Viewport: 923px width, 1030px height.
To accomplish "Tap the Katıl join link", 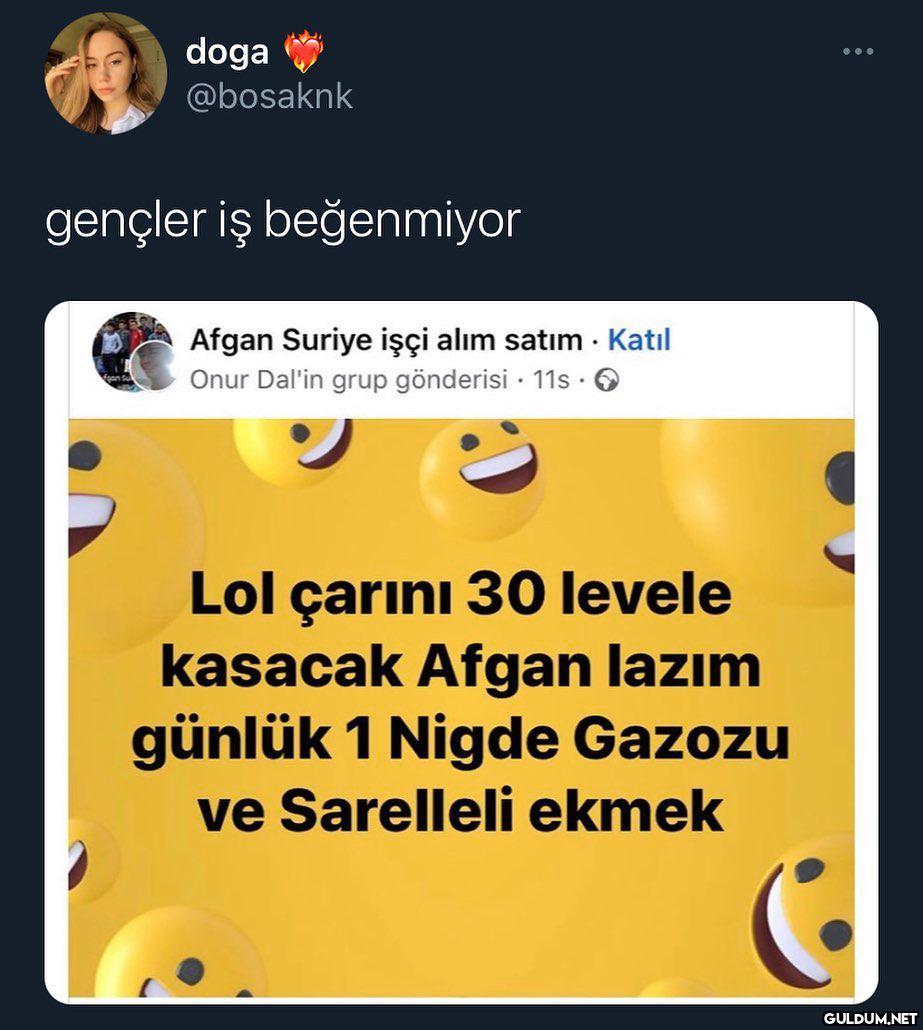I will tap(639, 340).
